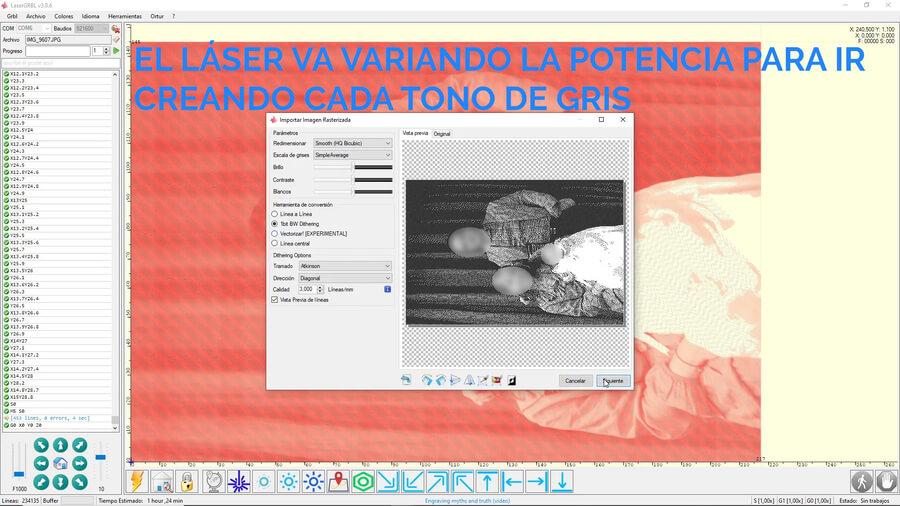Image resolution: width=900 pixels, height=506 pixels.
Task: Open the Herramientas menu
Action: click(x=125, y=16)
